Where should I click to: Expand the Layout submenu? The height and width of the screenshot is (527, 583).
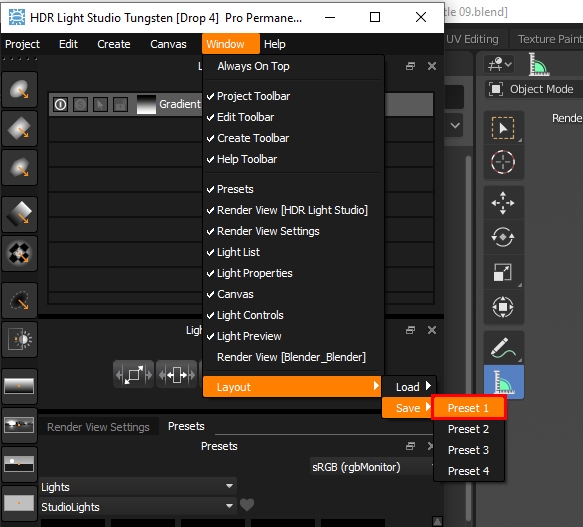292,387
